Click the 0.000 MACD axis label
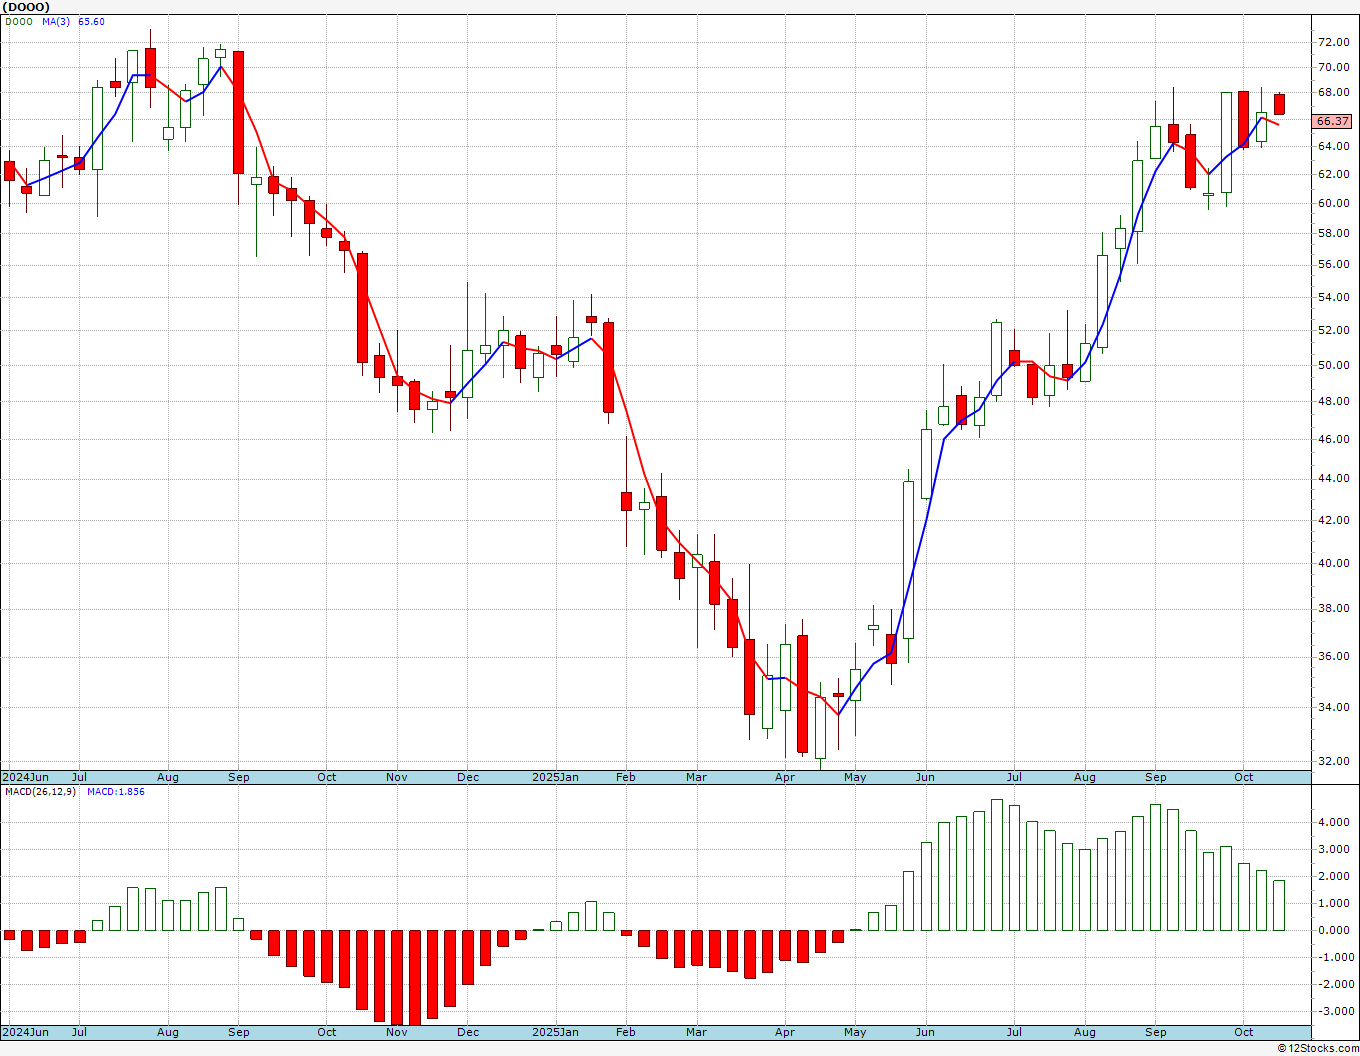This screenshot has height=1056, width=1360. pyautogui.click(x=1333, y=930)
